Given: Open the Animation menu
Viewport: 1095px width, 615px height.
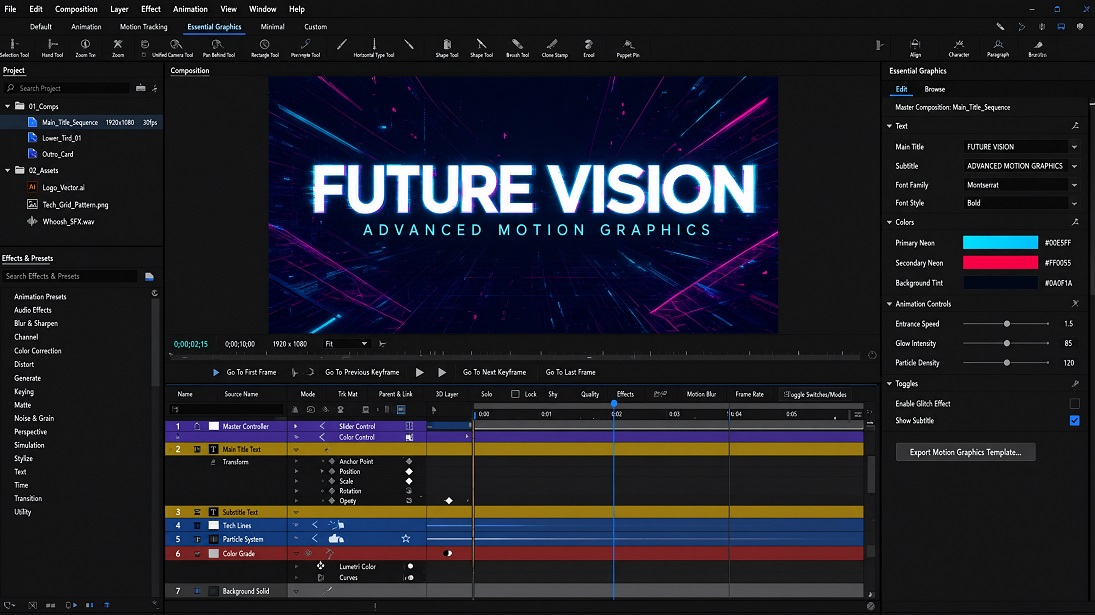Looking at the screenshot, I should click(190, 9).
